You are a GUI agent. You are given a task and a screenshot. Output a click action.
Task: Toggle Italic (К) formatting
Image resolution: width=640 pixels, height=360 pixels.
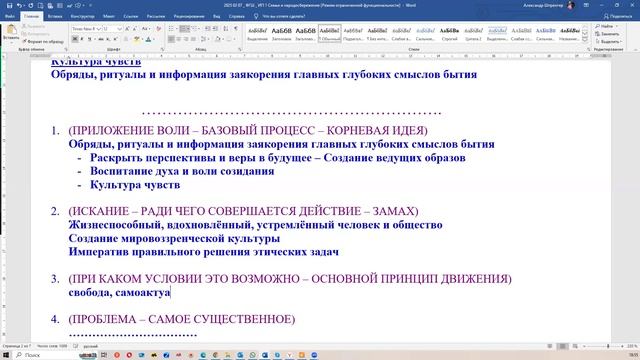click(x=82, y=39)
